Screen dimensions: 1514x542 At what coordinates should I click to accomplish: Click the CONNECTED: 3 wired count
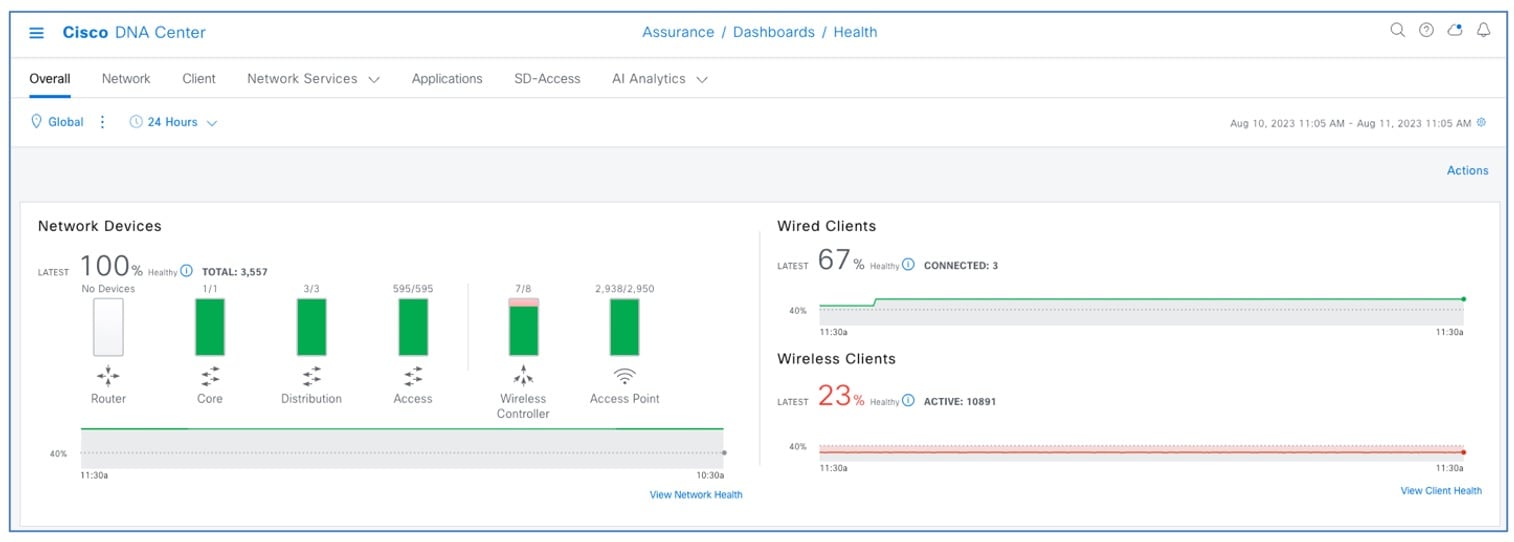click(961, 266)
